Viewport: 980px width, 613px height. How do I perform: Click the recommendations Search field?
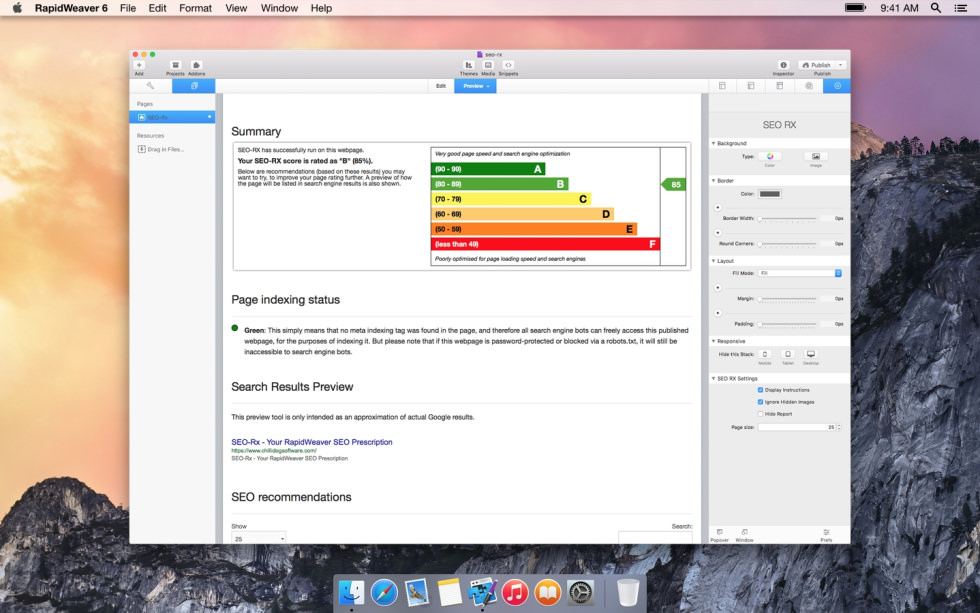pyautogui.click(x=655, y=537)
